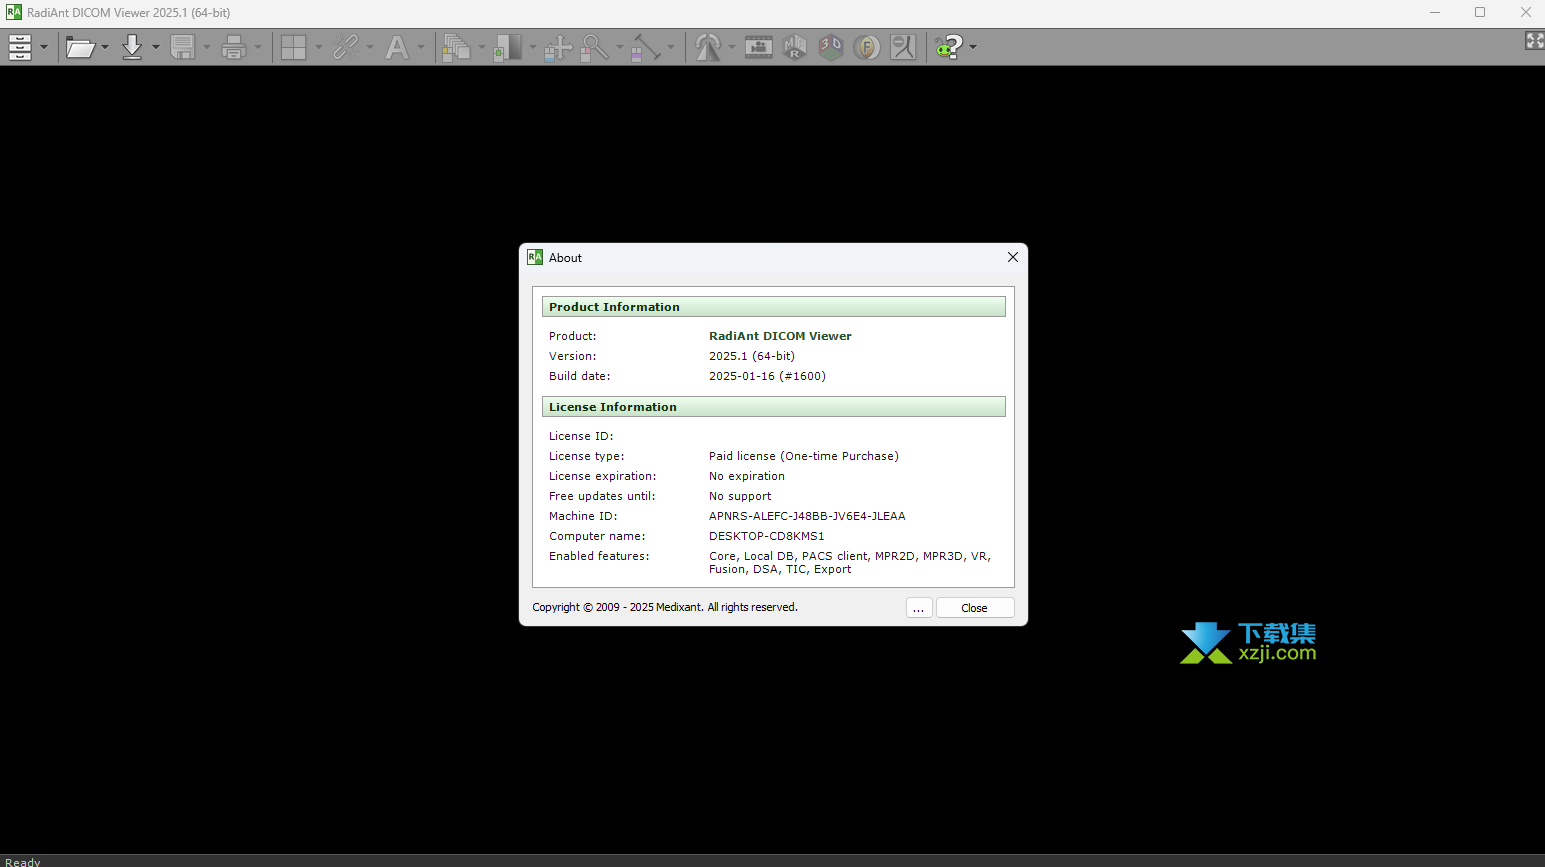
Task: Click the Close button in About dialog
Action: click(x=974, y=608)
